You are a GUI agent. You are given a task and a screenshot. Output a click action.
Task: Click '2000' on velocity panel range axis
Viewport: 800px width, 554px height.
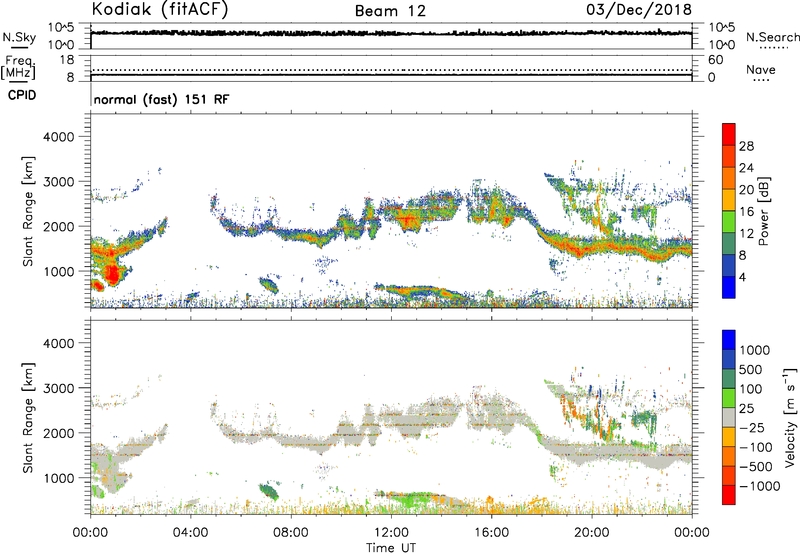tap(59, 433)
